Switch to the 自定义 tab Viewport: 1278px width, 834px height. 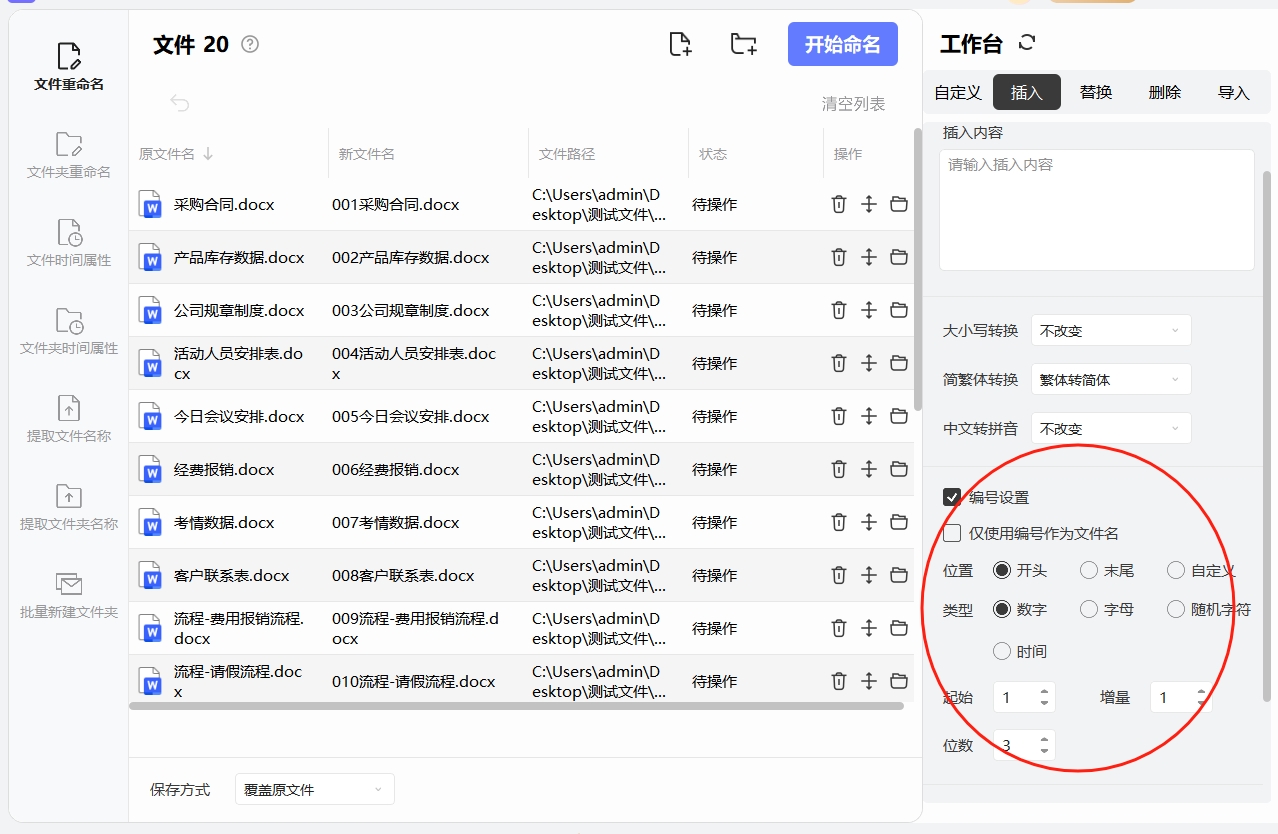958,92
